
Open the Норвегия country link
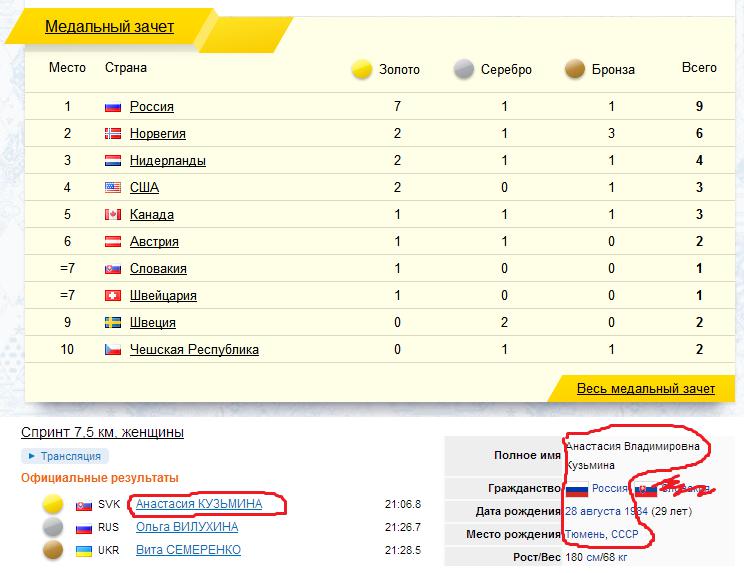pos(158,133)
